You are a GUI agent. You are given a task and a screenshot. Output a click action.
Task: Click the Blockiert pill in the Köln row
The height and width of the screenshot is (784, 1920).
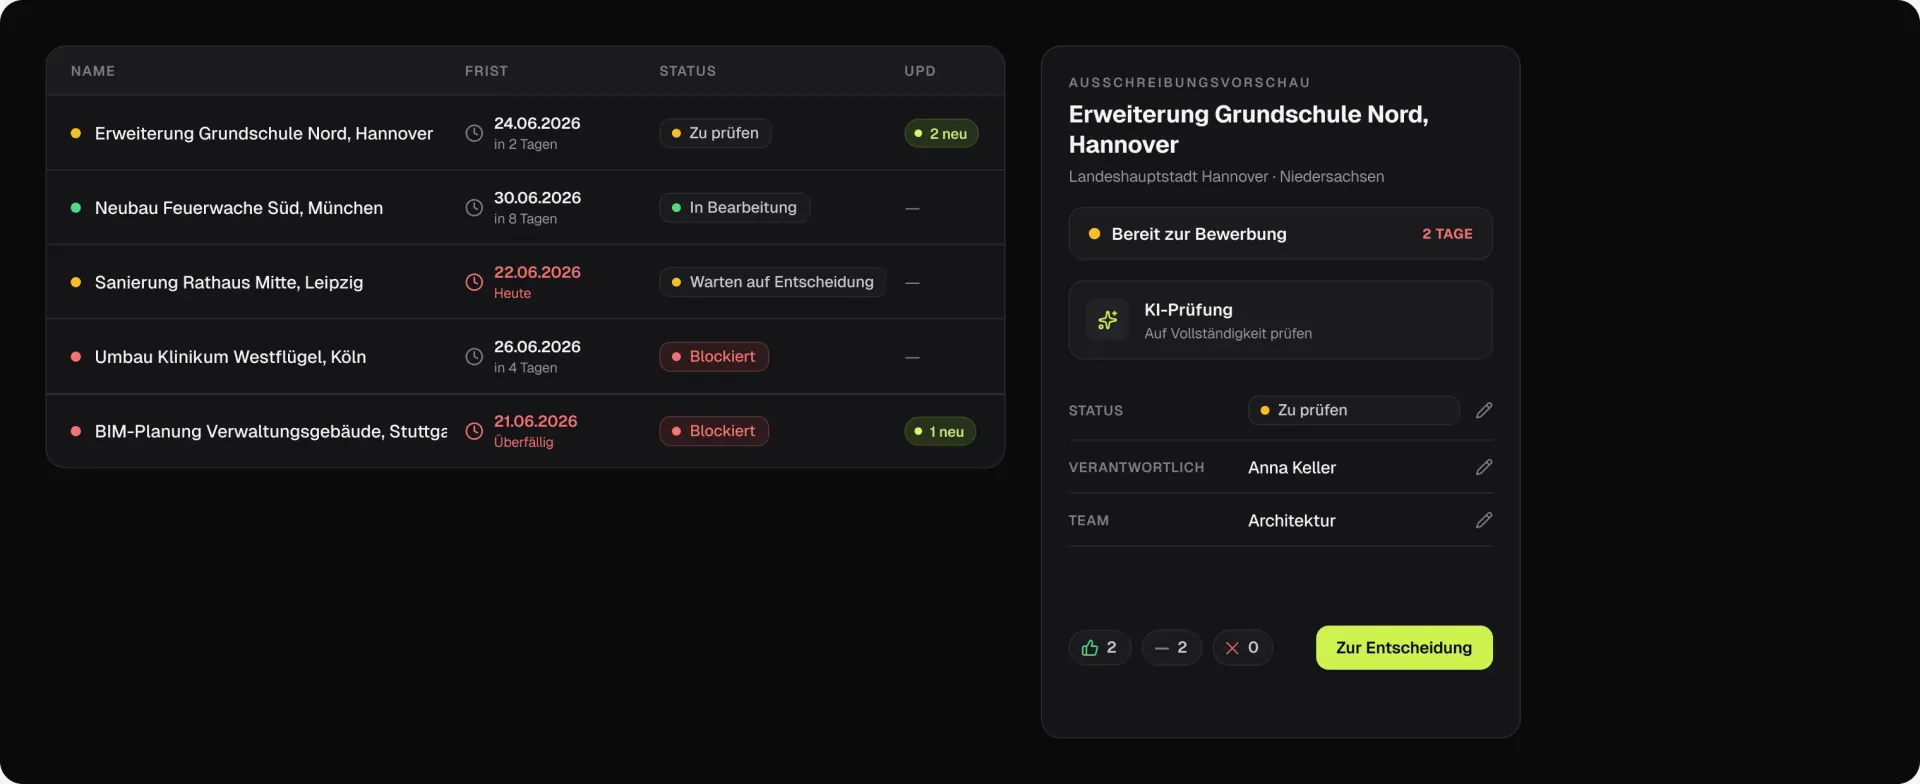(714, 357)
